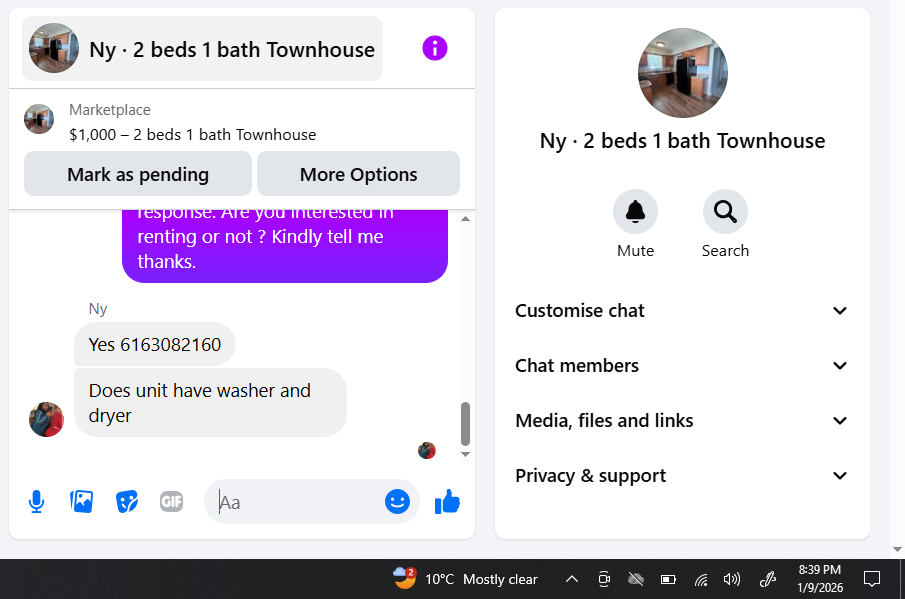Click the chat scrollbar down arrow
905x599 pixels.
point(465,455)
